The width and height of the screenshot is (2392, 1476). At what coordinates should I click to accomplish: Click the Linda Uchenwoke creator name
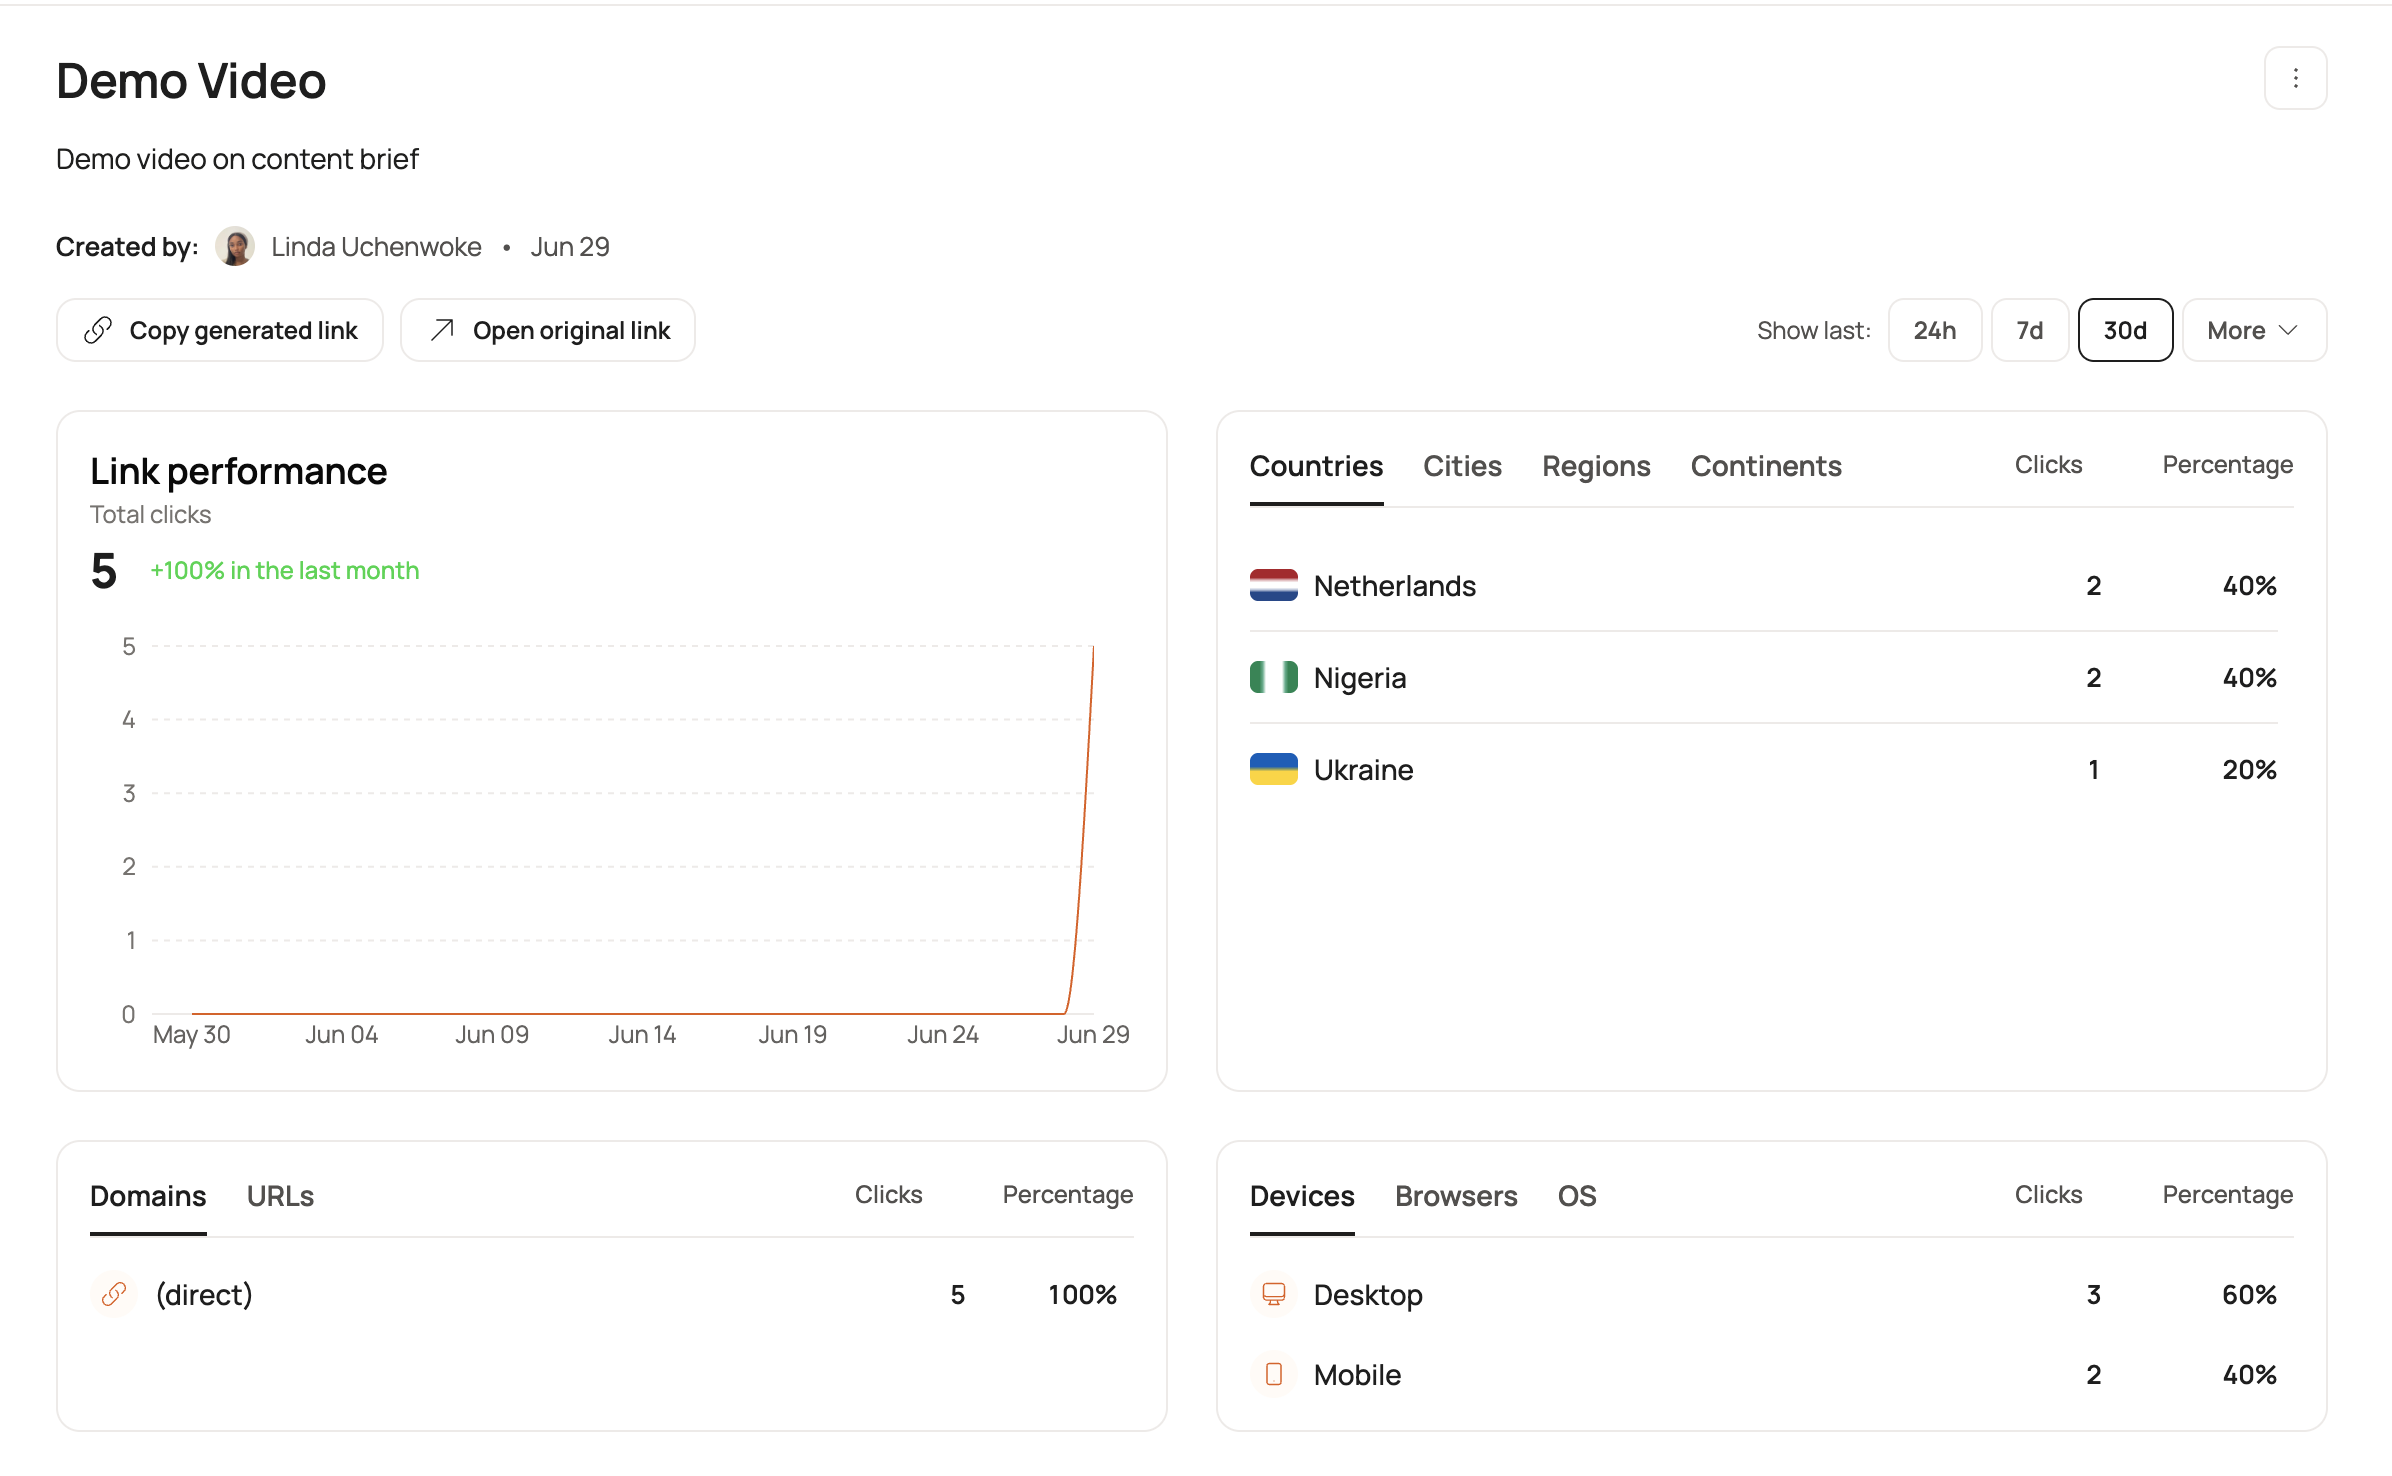click(376, 247)
